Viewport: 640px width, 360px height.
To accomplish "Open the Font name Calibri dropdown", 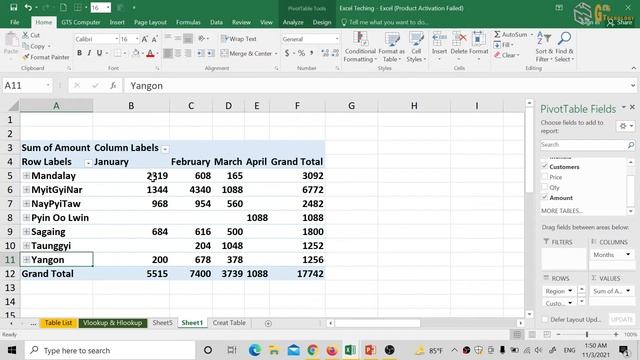I will tap(116, 39).
